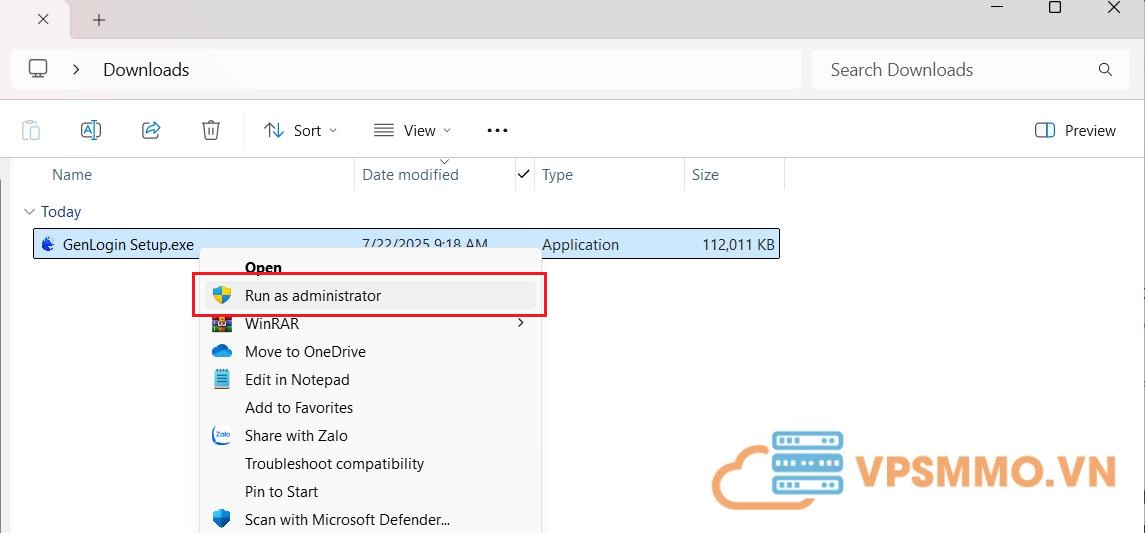Click the Paste clipboard icon
This screenshot has height=533, width=1145.
pos(31,130)
